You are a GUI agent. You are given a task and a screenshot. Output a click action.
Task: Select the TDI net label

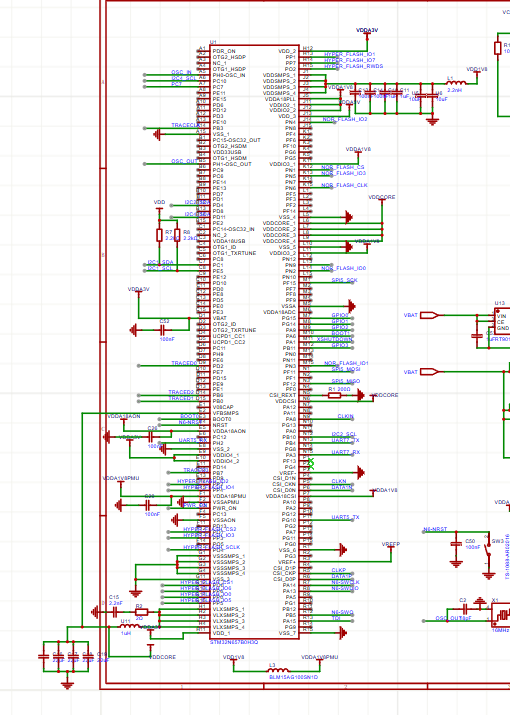click(x=336, y=618)
